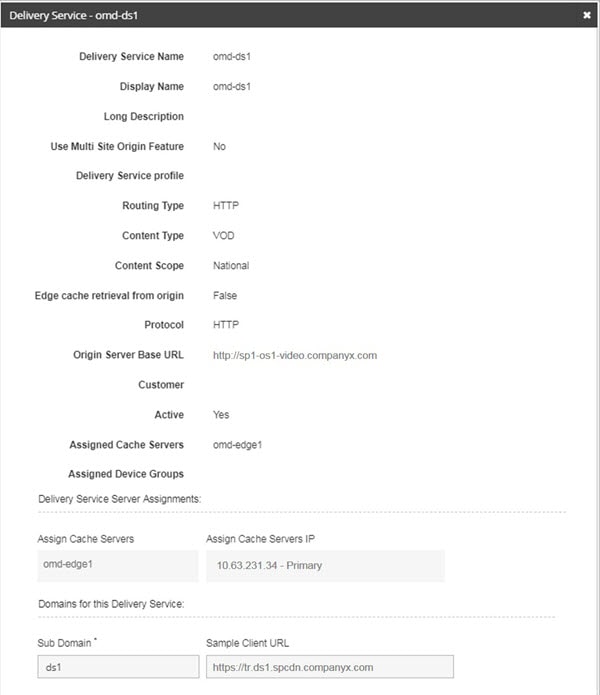Click the Delivery Service Name value omd-ds1
This screenshot has height=695, width=600.
232,57
